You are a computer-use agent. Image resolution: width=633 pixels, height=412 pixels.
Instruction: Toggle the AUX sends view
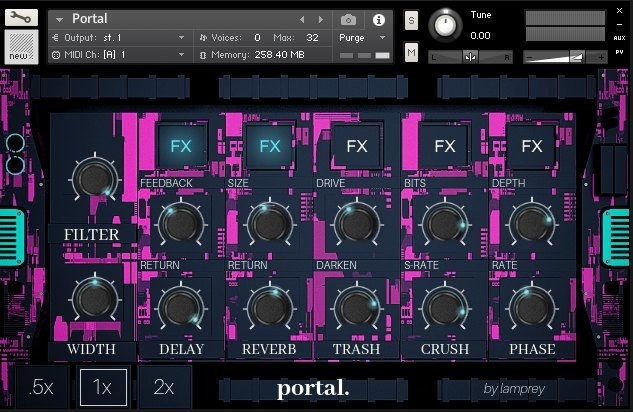619,38
